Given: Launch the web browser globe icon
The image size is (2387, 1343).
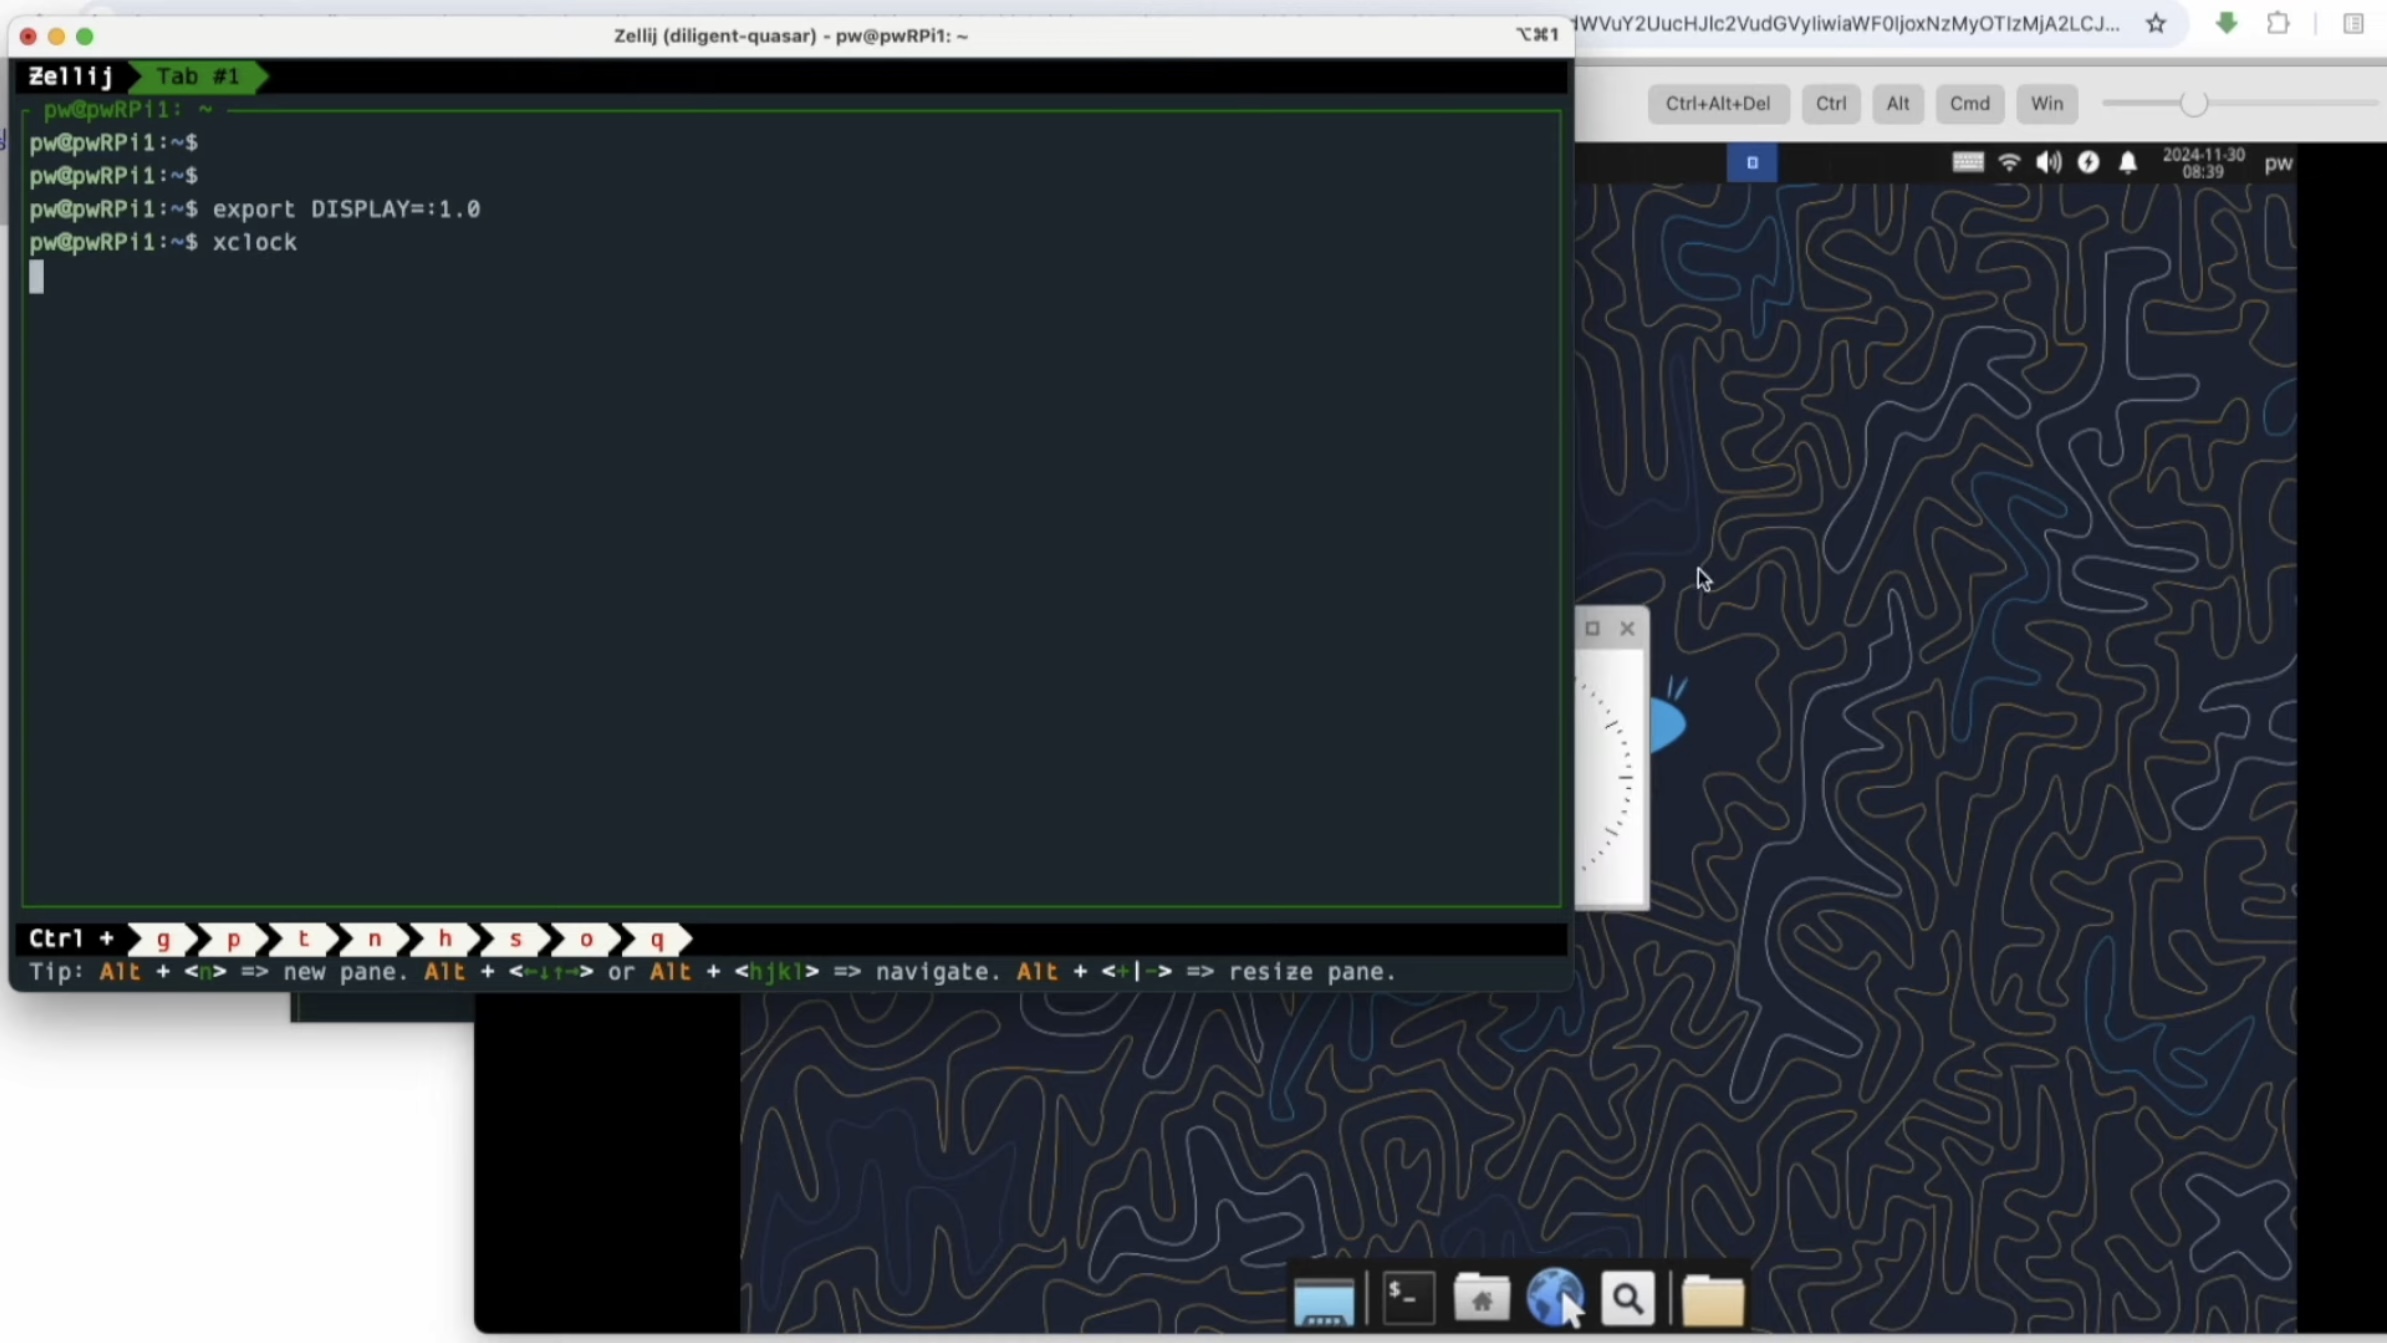Looking at the screenshot, I should (x=1553, y=1297).
